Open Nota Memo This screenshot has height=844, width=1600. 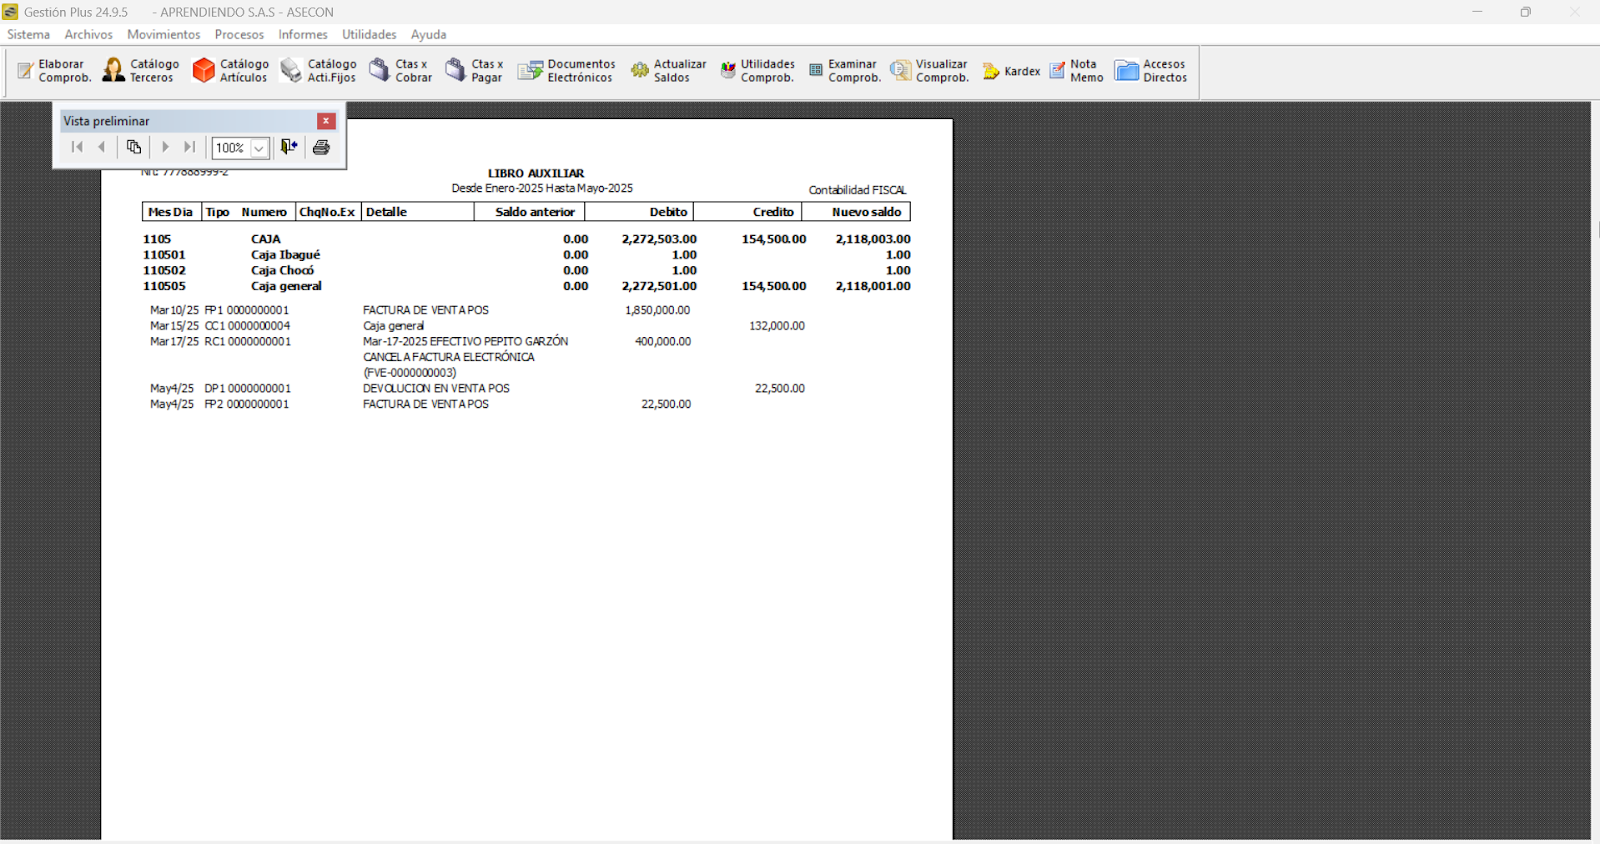click(x=1076, y=71)
